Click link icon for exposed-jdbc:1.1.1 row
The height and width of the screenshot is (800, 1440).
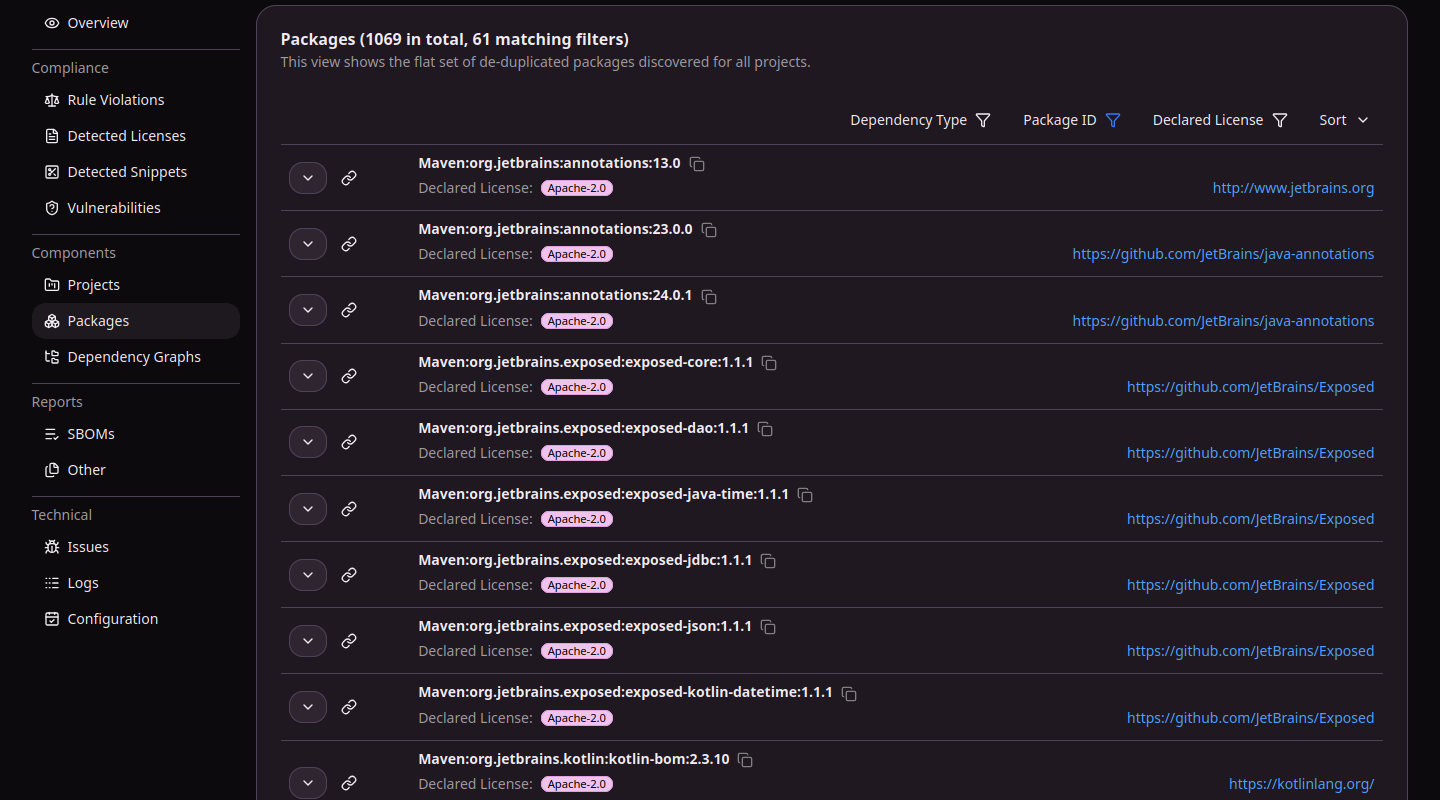(x=349, y=575)
